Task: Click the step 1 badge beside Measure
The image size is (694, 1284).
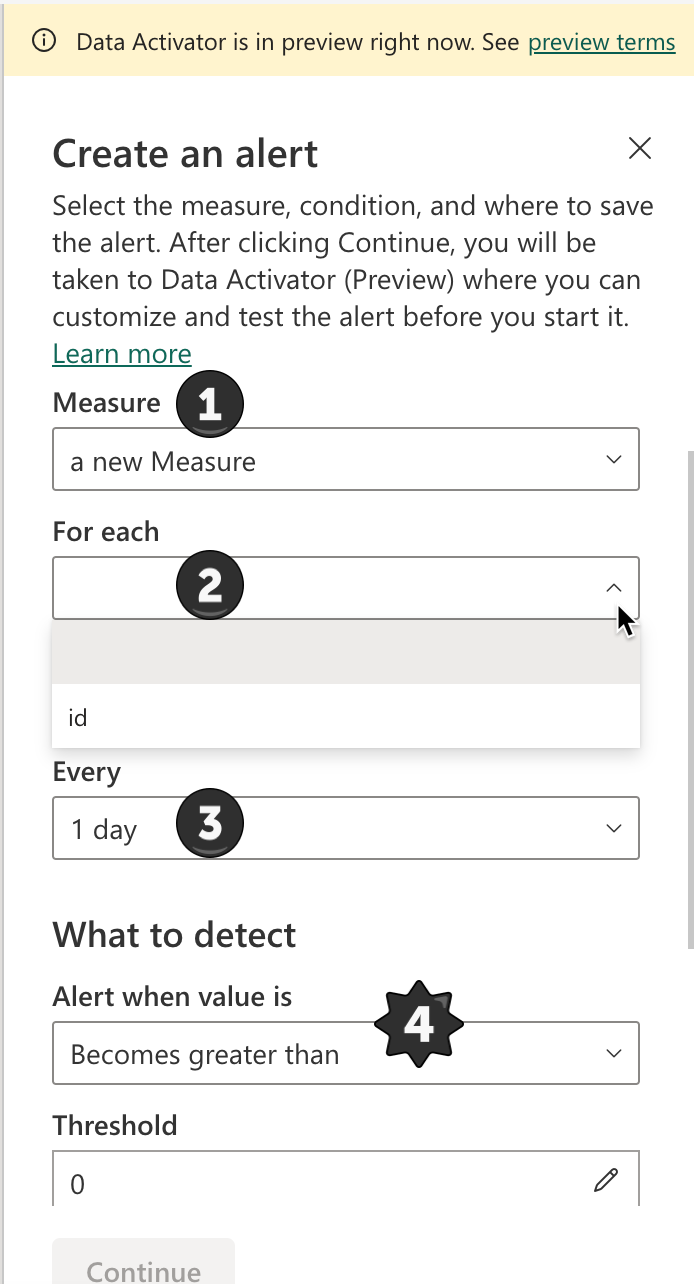Action: point(210,403)
